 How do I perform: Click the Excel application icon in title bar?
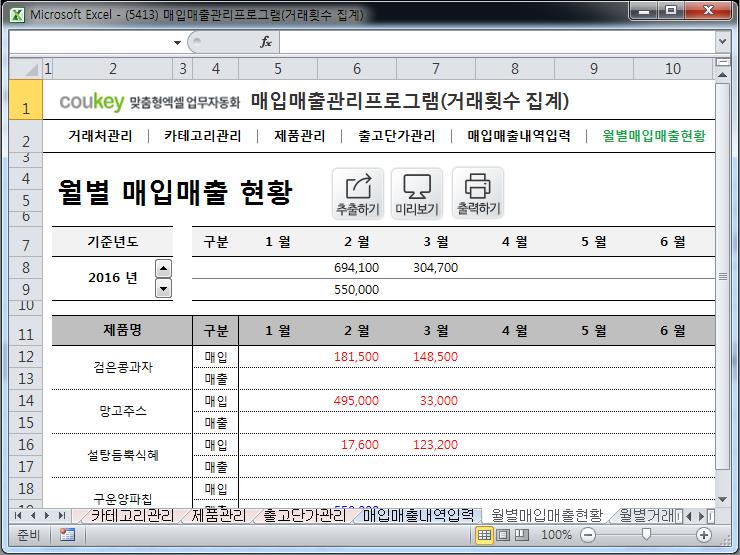pos(17,14)
